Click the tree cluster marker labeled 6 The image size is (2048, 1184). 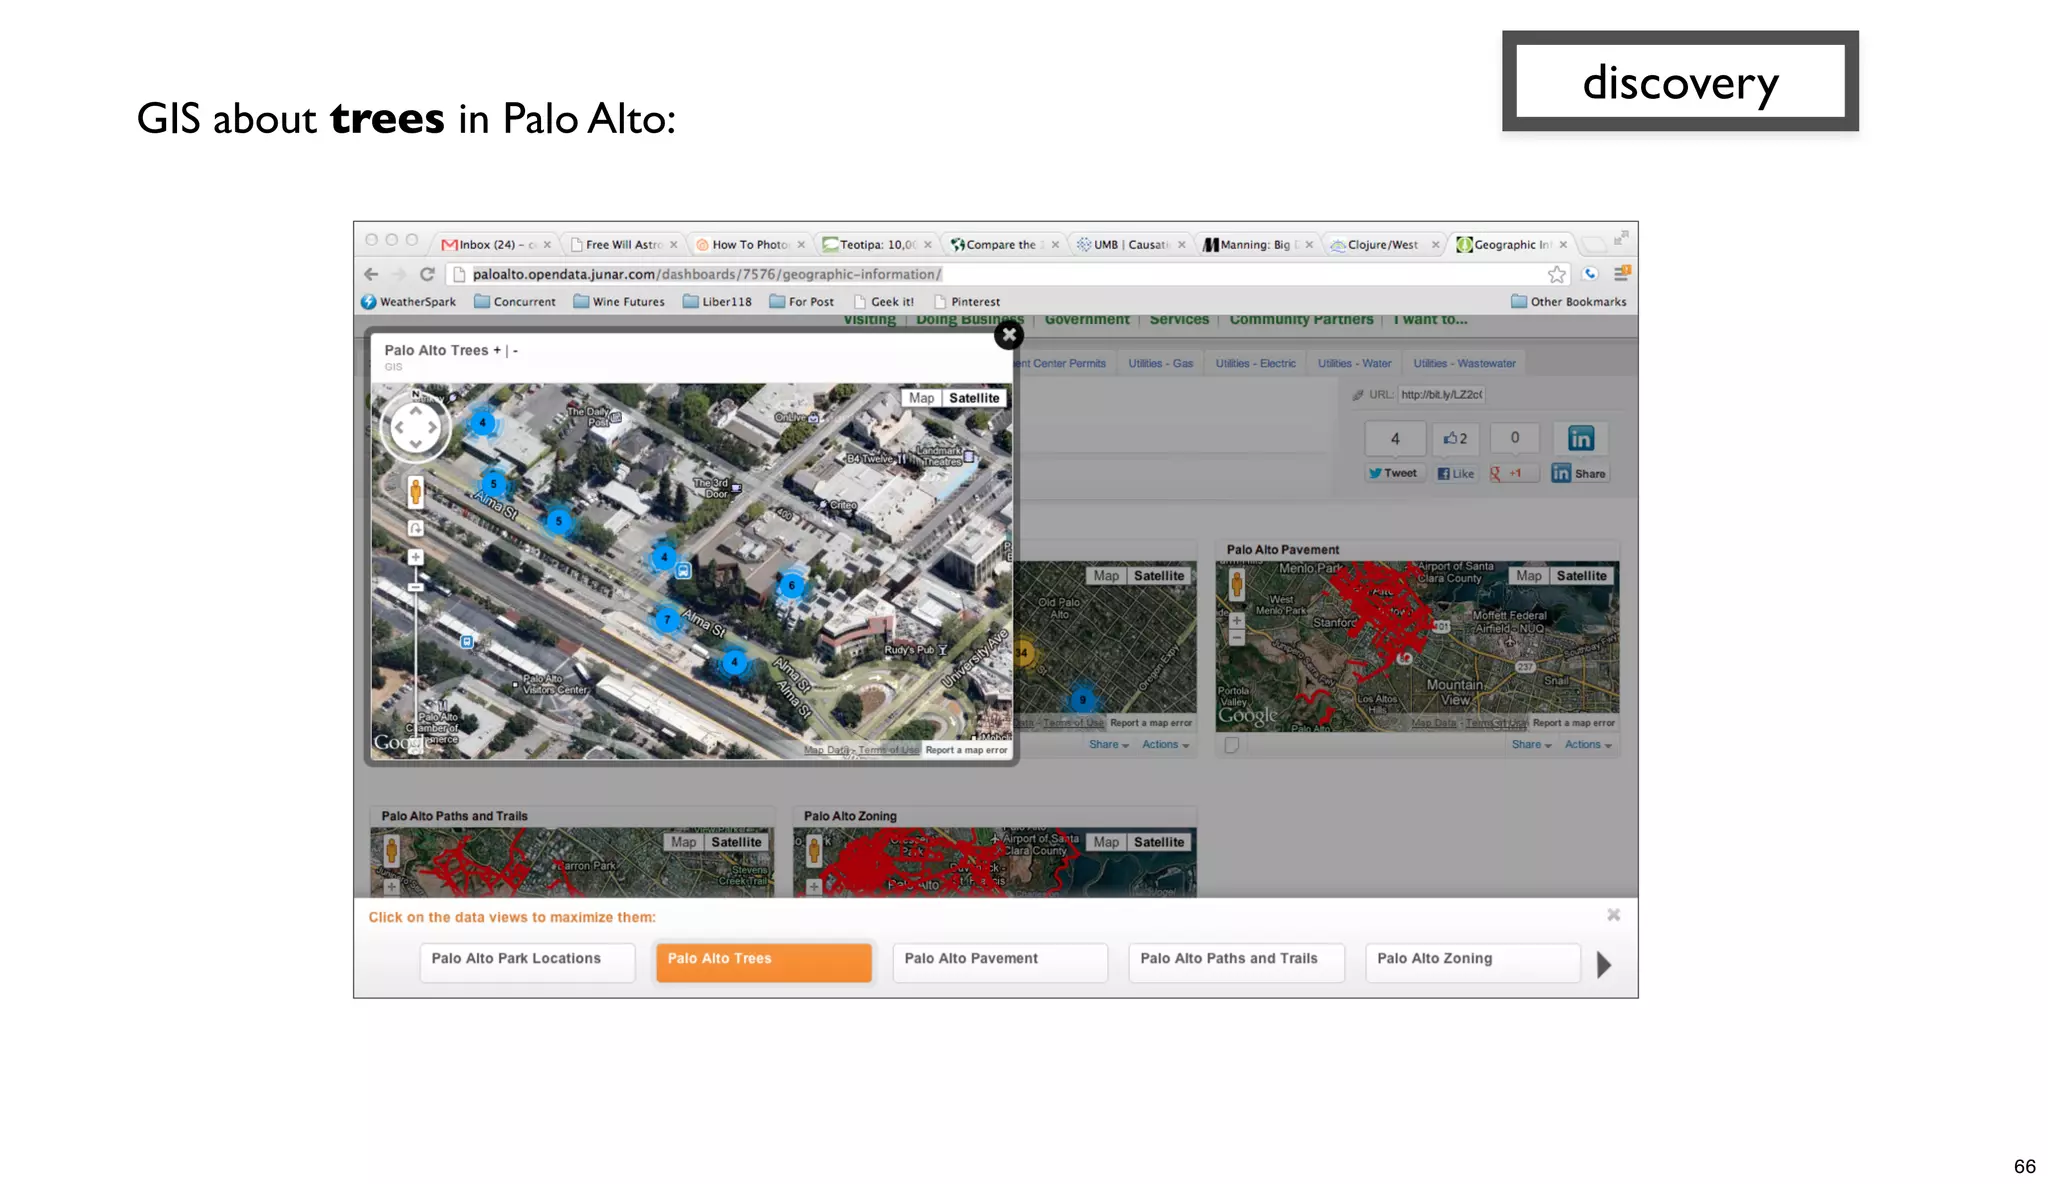792,585
